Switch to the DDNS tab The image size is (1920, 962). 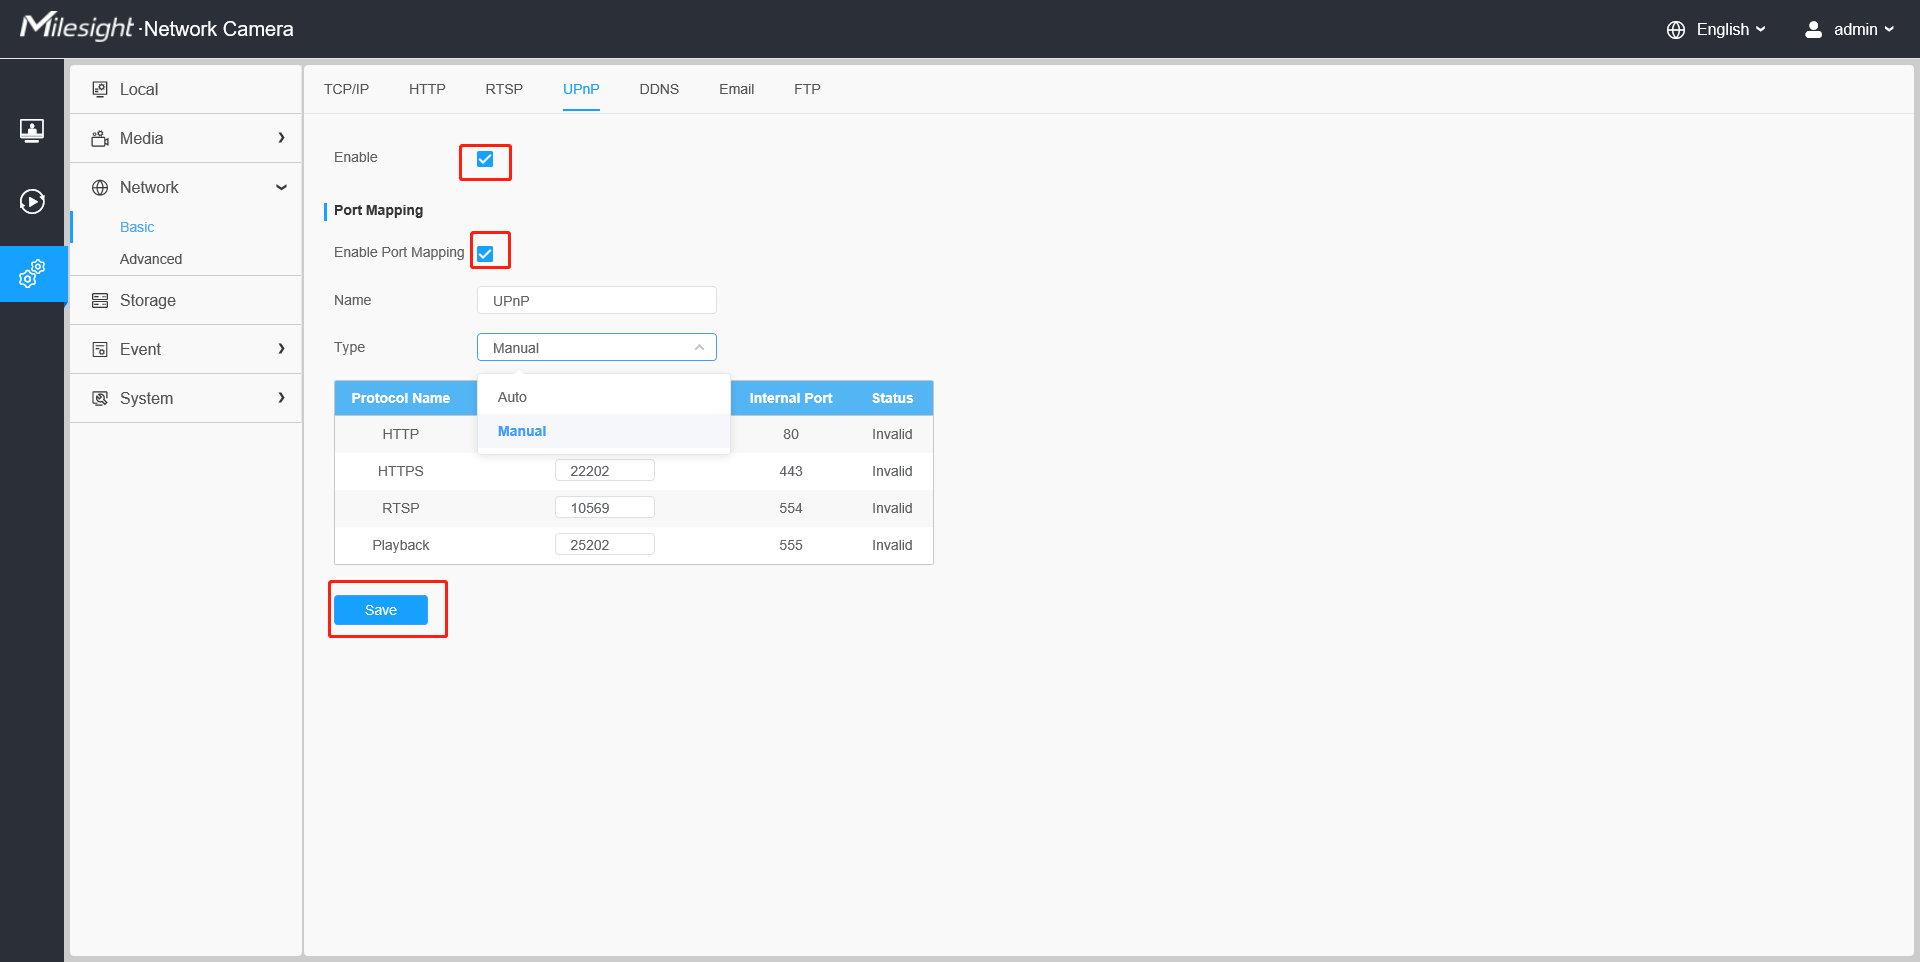pyautogui.click(x=659, y=89)
